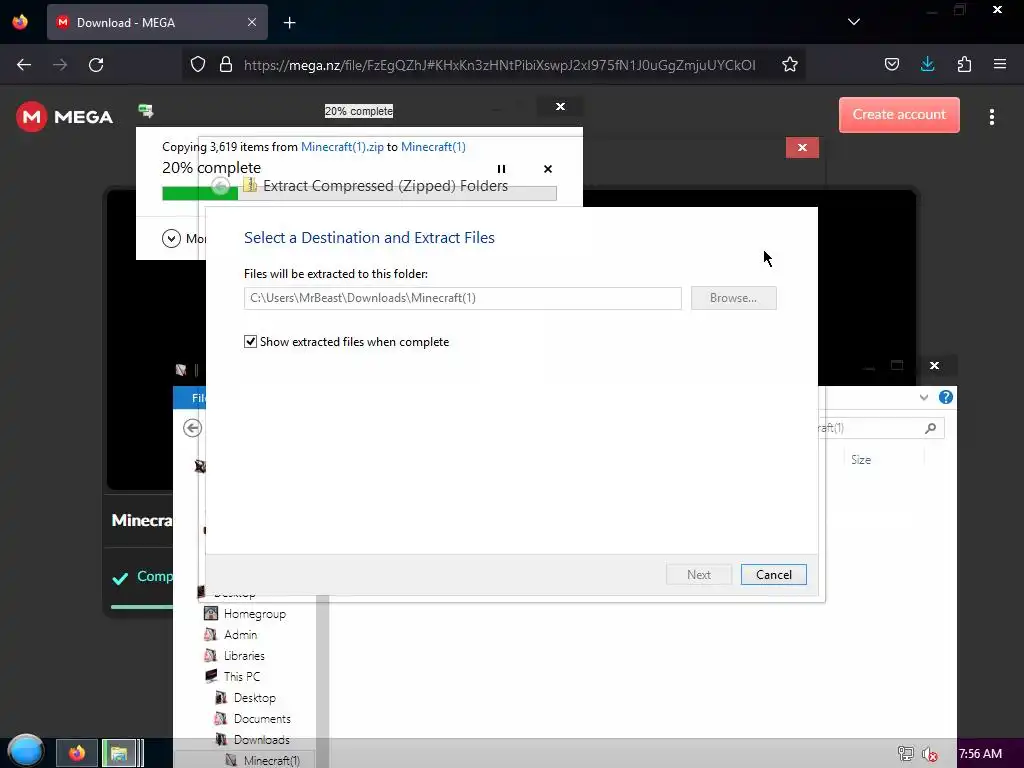Click the Minecraft(1).zip source link
Image resolution: width=1024 pixels, height=768 pixels.
click(342, 147)
